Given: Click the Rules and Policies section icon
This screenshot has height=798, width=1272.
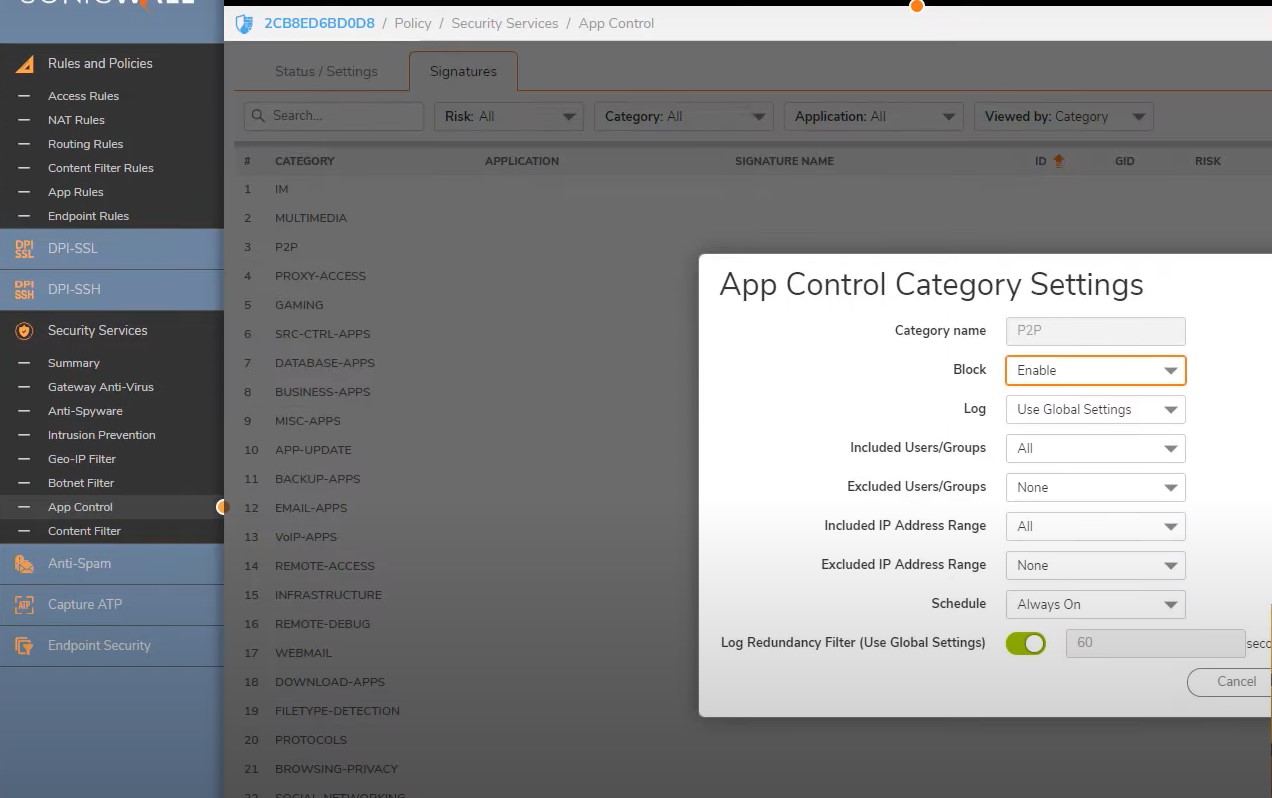Looking at the screenshot, I should pos(24,63).
